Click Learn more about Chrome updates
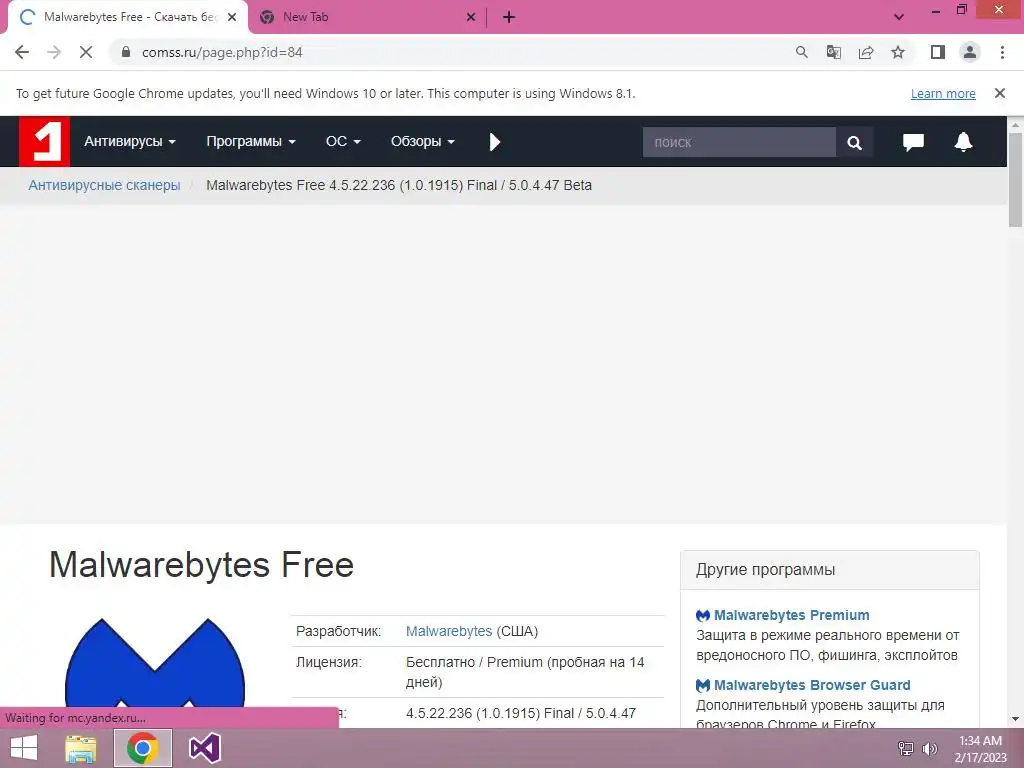 943,93
